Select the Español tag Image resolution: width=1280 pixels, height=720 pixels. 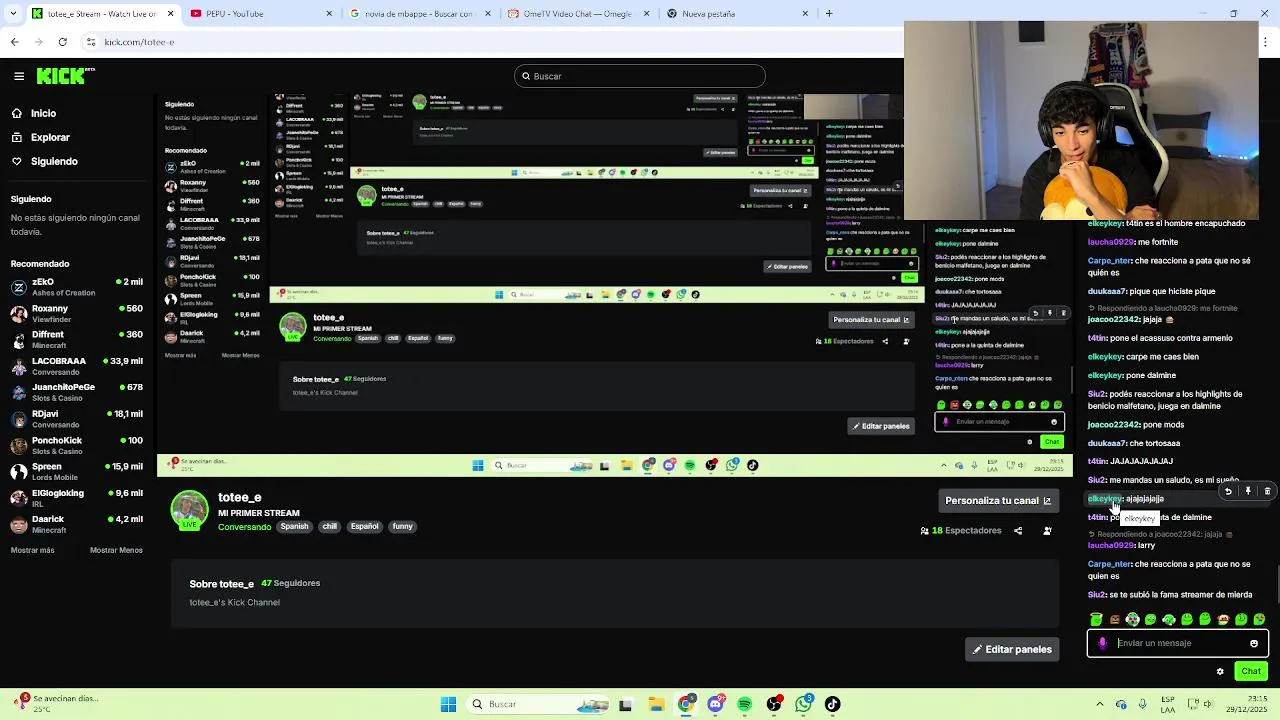click(x=364, y=526)
